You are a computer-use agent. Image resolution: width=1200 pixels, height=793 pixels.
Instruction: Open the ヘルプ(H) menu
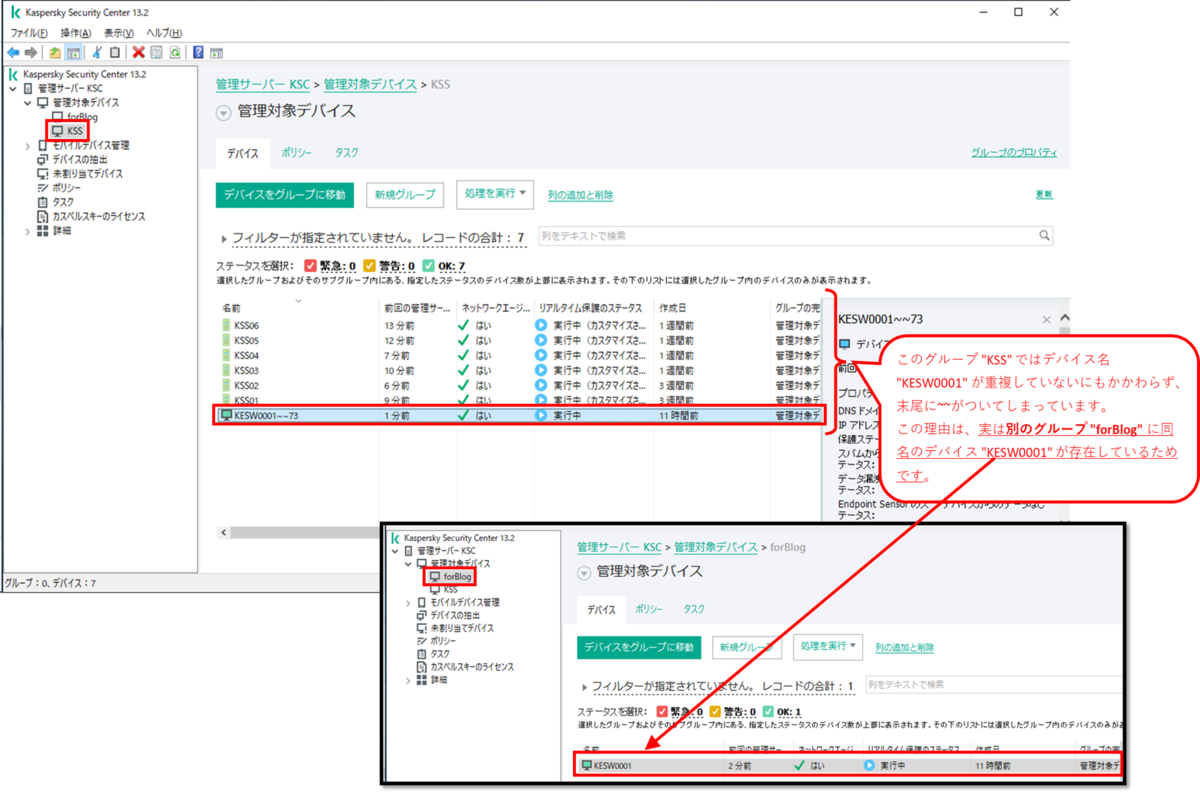click(164, 33)
